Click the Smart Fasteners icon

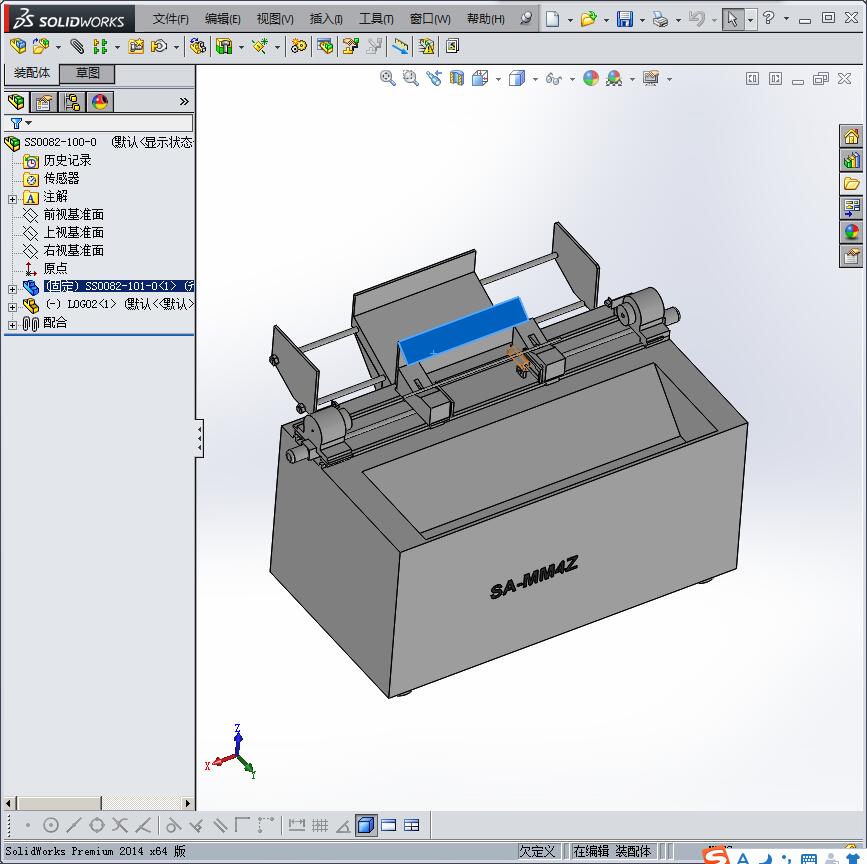coord(136,46)
